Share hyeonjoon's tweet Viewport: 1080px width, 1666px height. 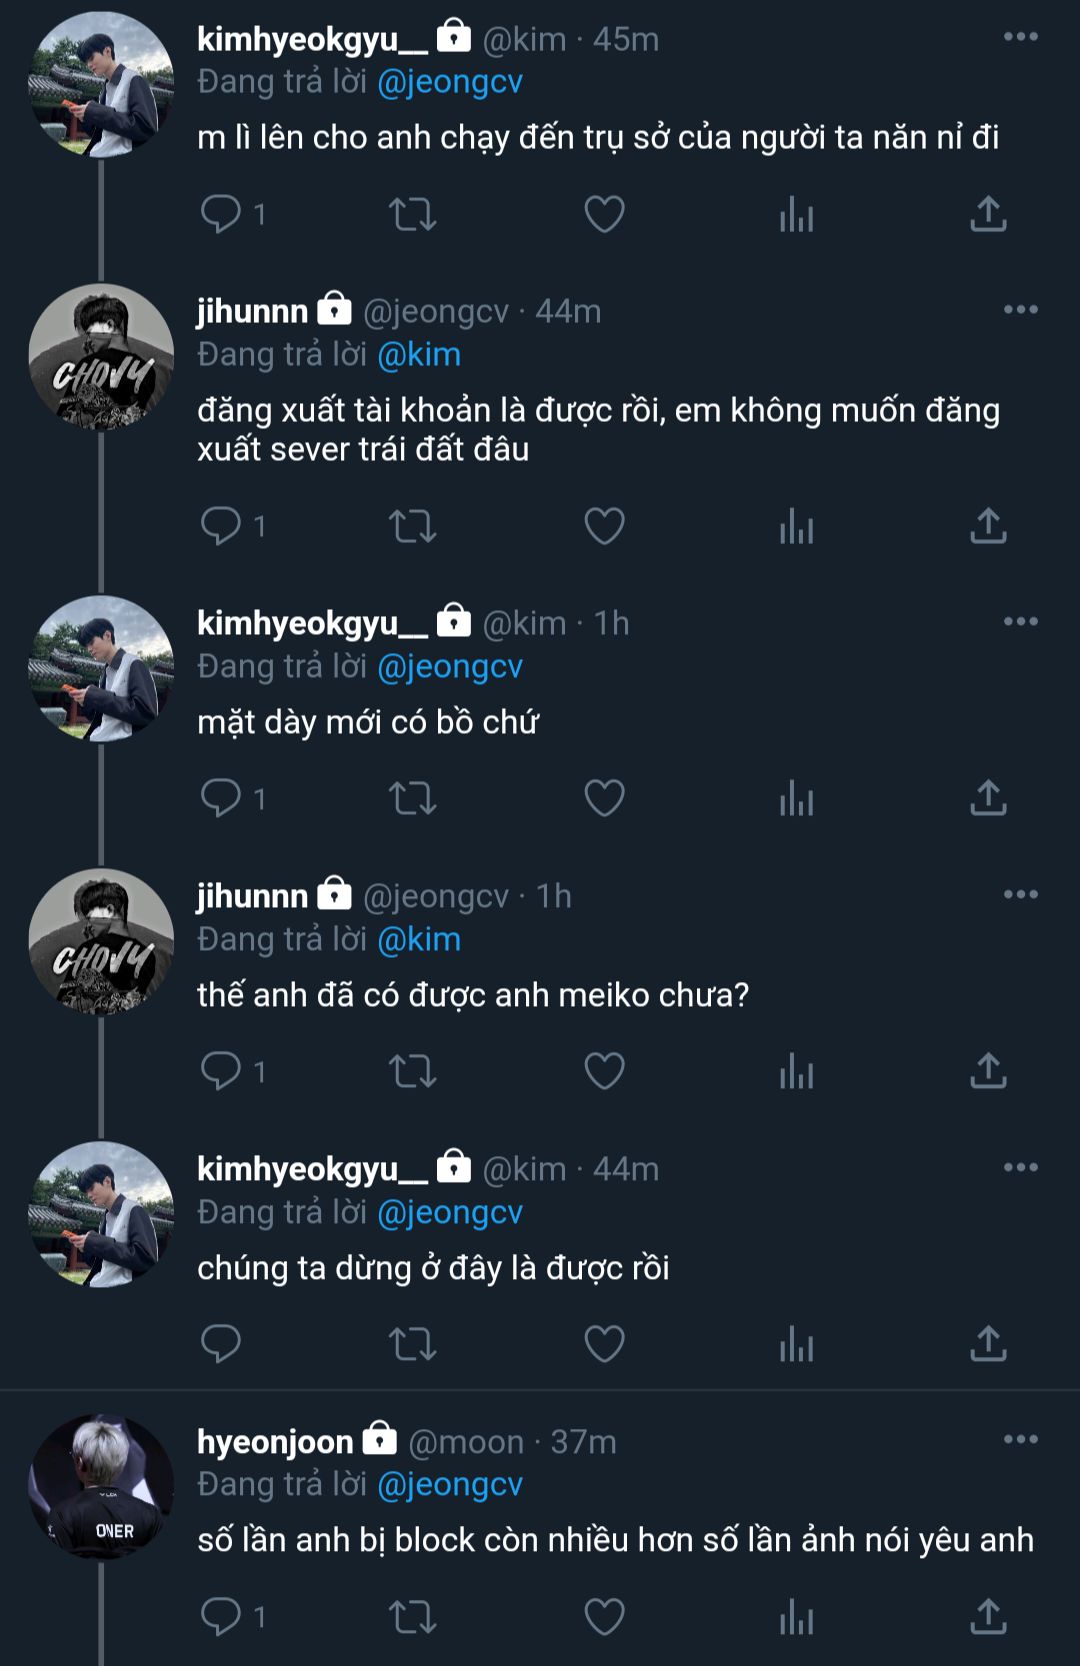point(988,1616)
